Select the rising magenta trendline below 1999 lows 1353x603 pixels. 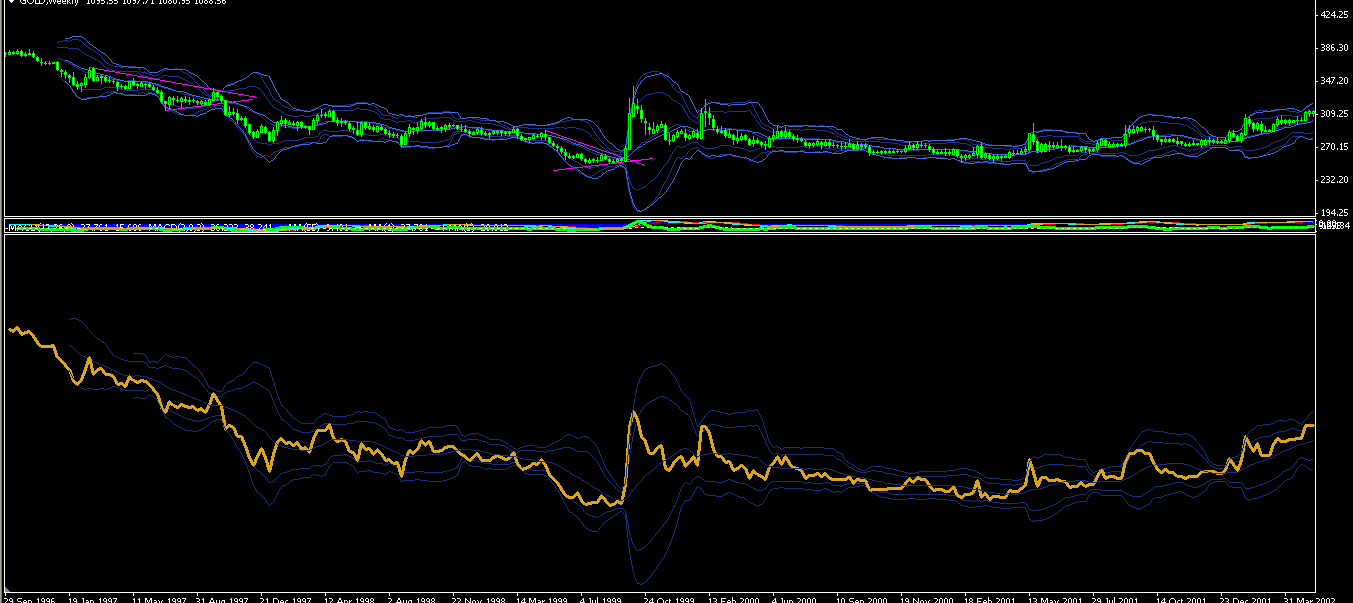click(603, 164)
